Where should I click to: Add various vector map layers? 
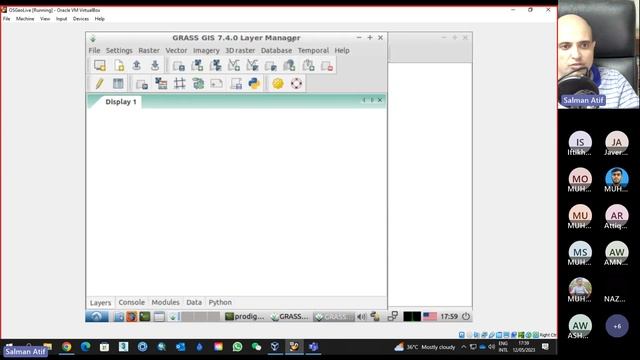(252, 65)
